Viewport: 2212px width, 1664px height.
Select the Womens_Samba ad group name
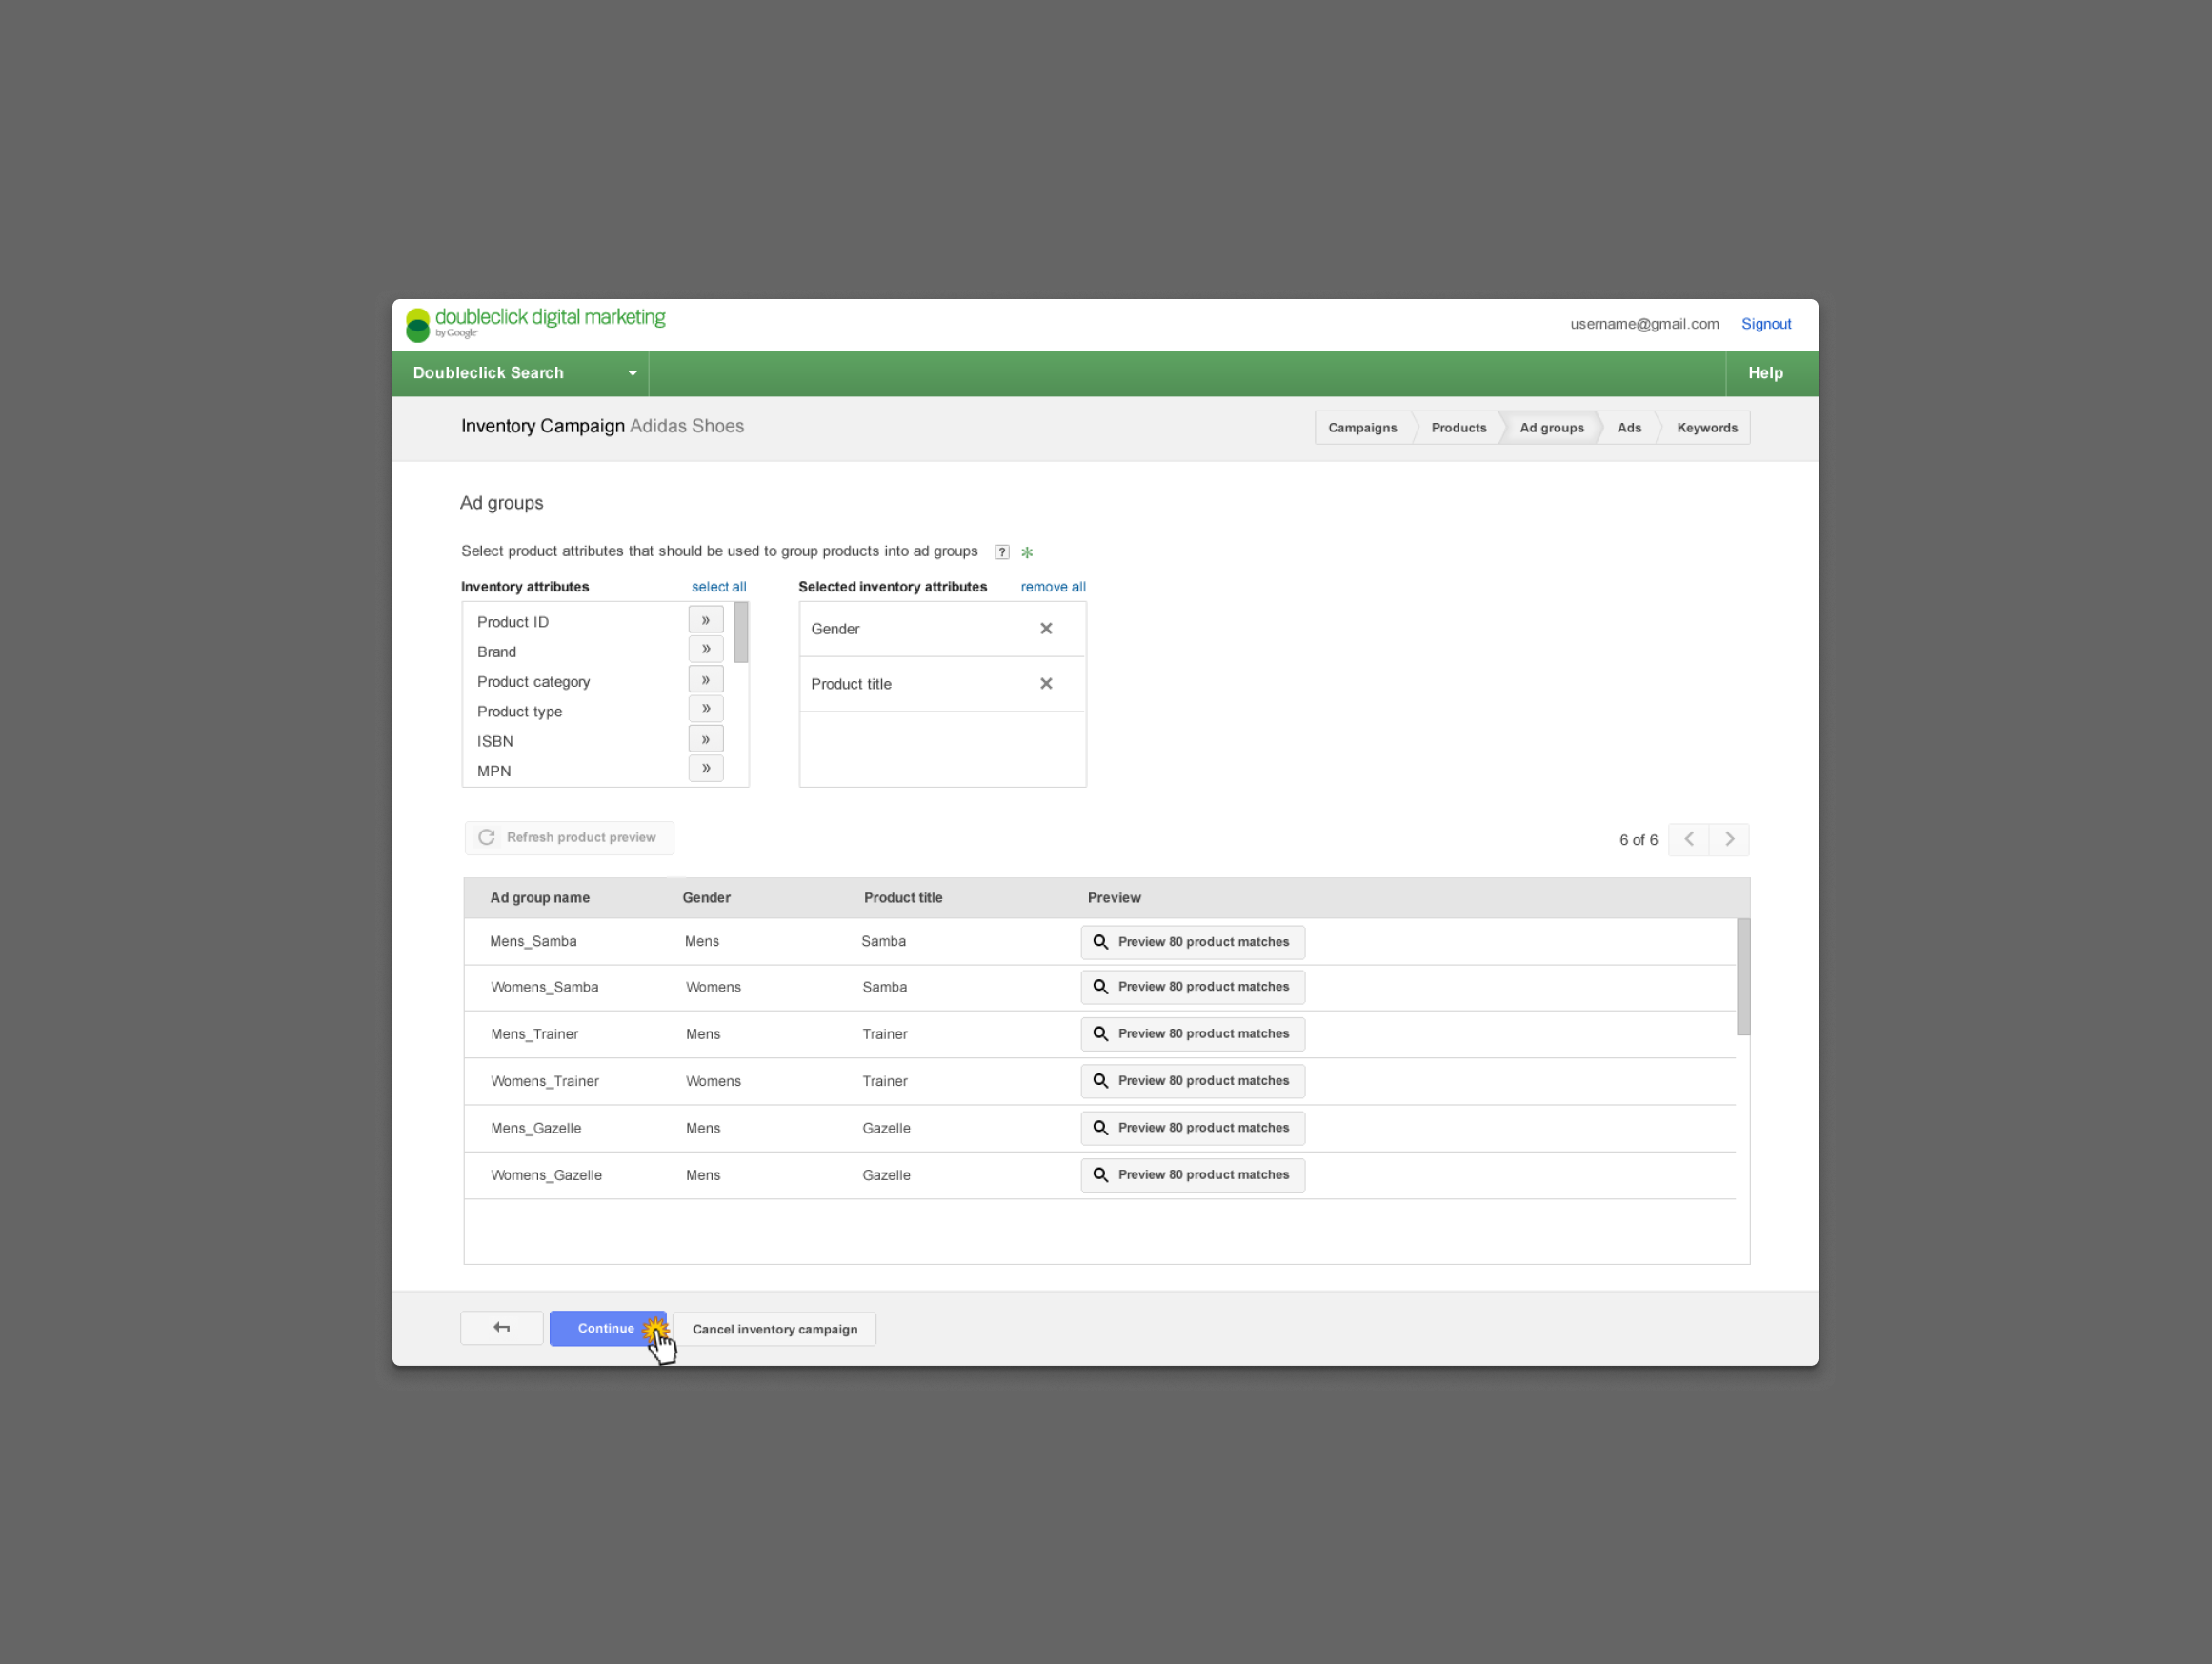(545, 987)
